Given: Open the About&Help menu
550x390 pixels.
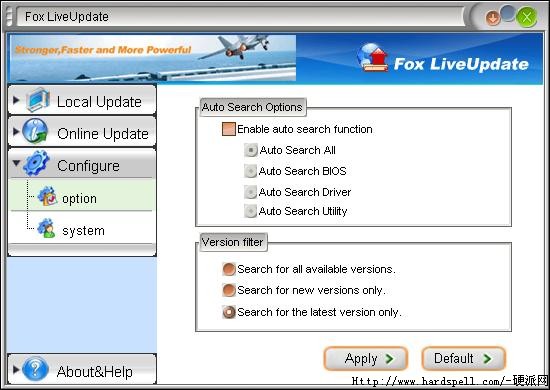Looking at the screenshot, I should click(82, 369).
